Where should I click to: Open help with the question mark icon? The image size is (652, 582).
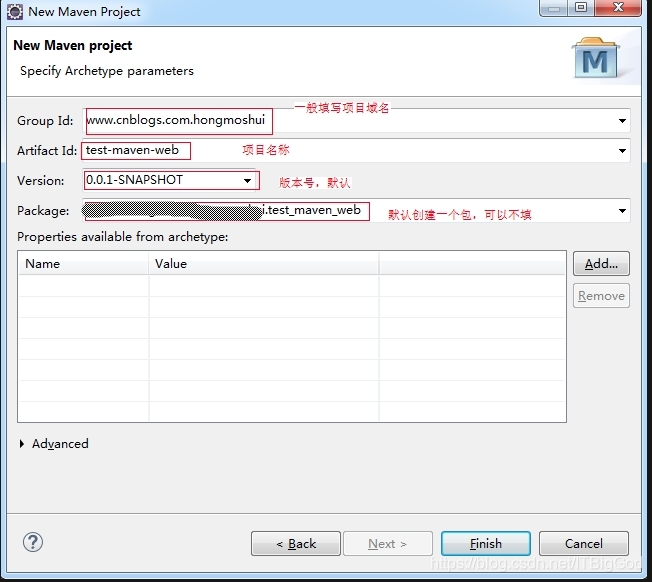[x=33, y=542]
